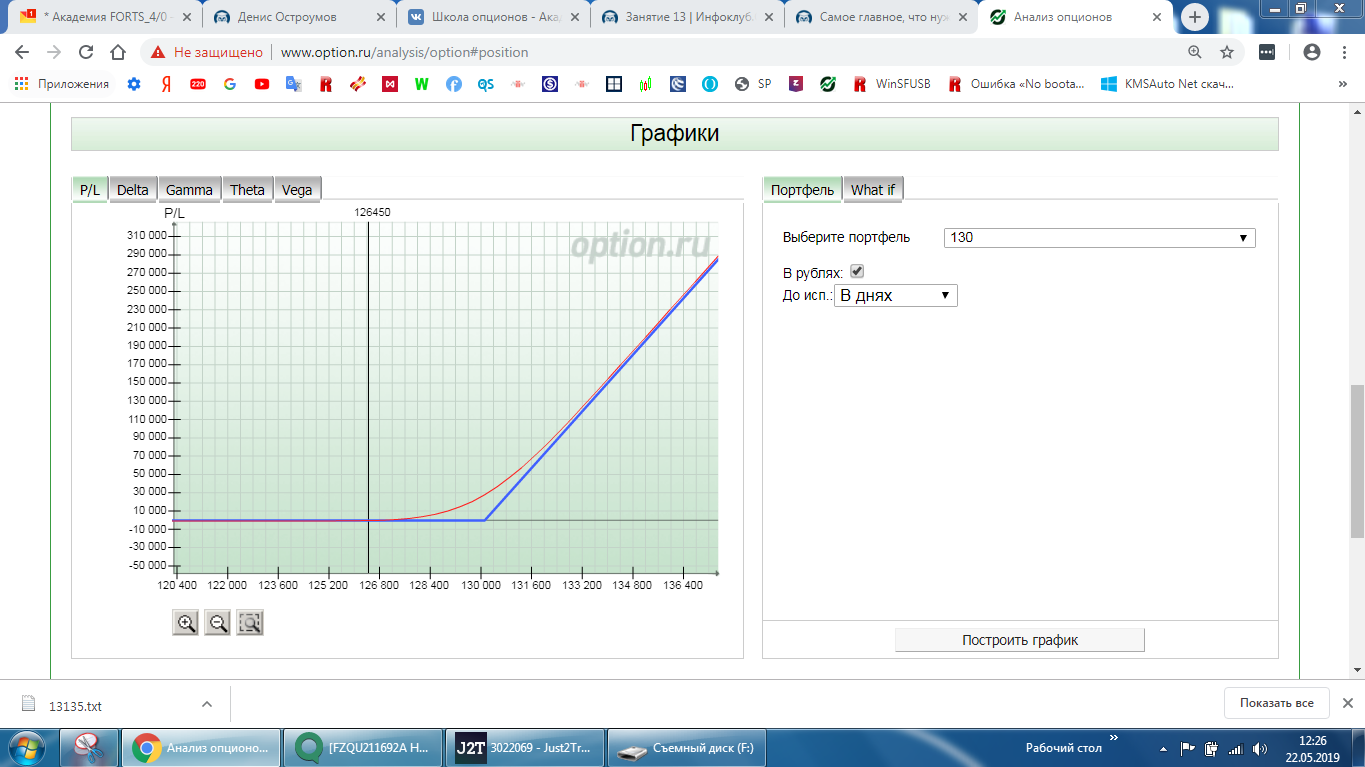Viewport: 1365px width, 767px height.
Task: Switch to the P/L chart tab
Action: 90,189
